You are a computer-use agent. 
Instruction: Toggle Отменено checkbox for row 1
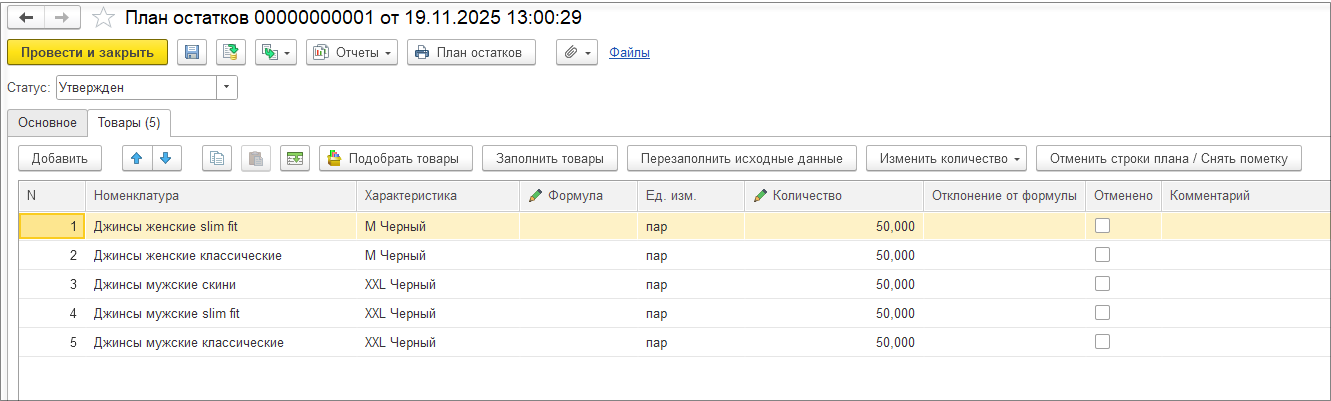1102,226
